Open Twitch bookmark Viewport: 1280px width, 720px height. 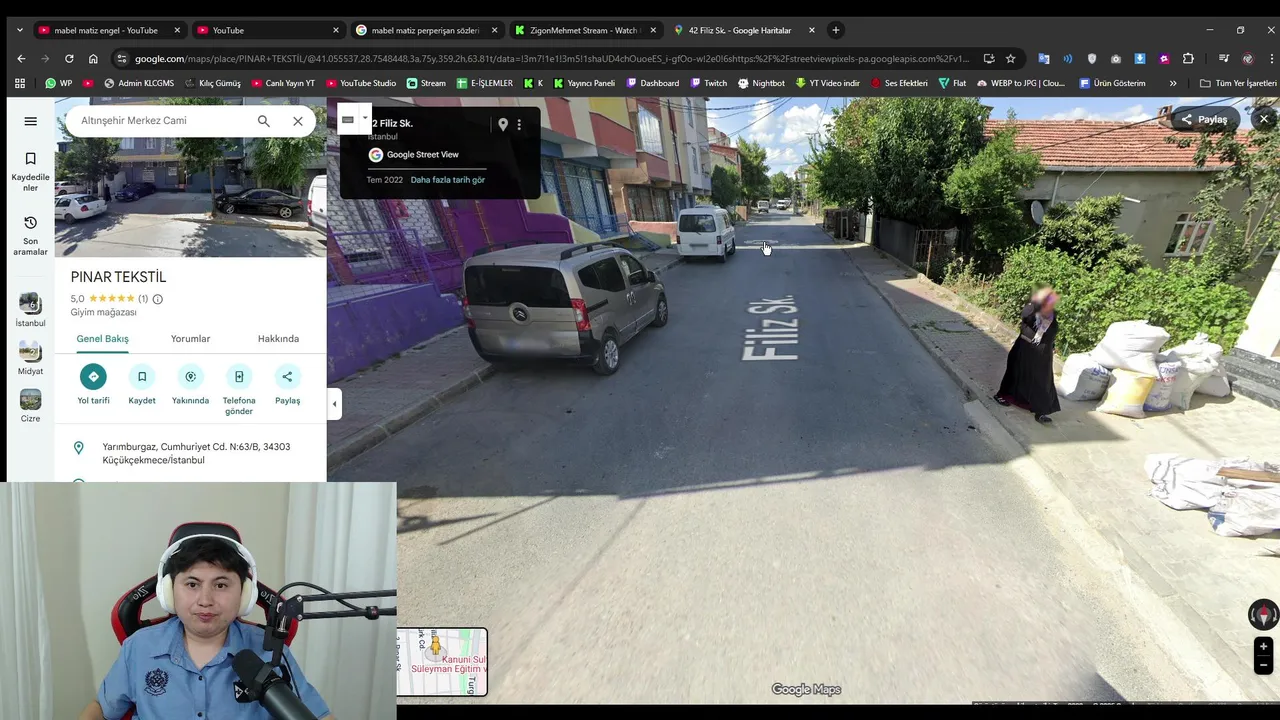(x=708, y=83)
